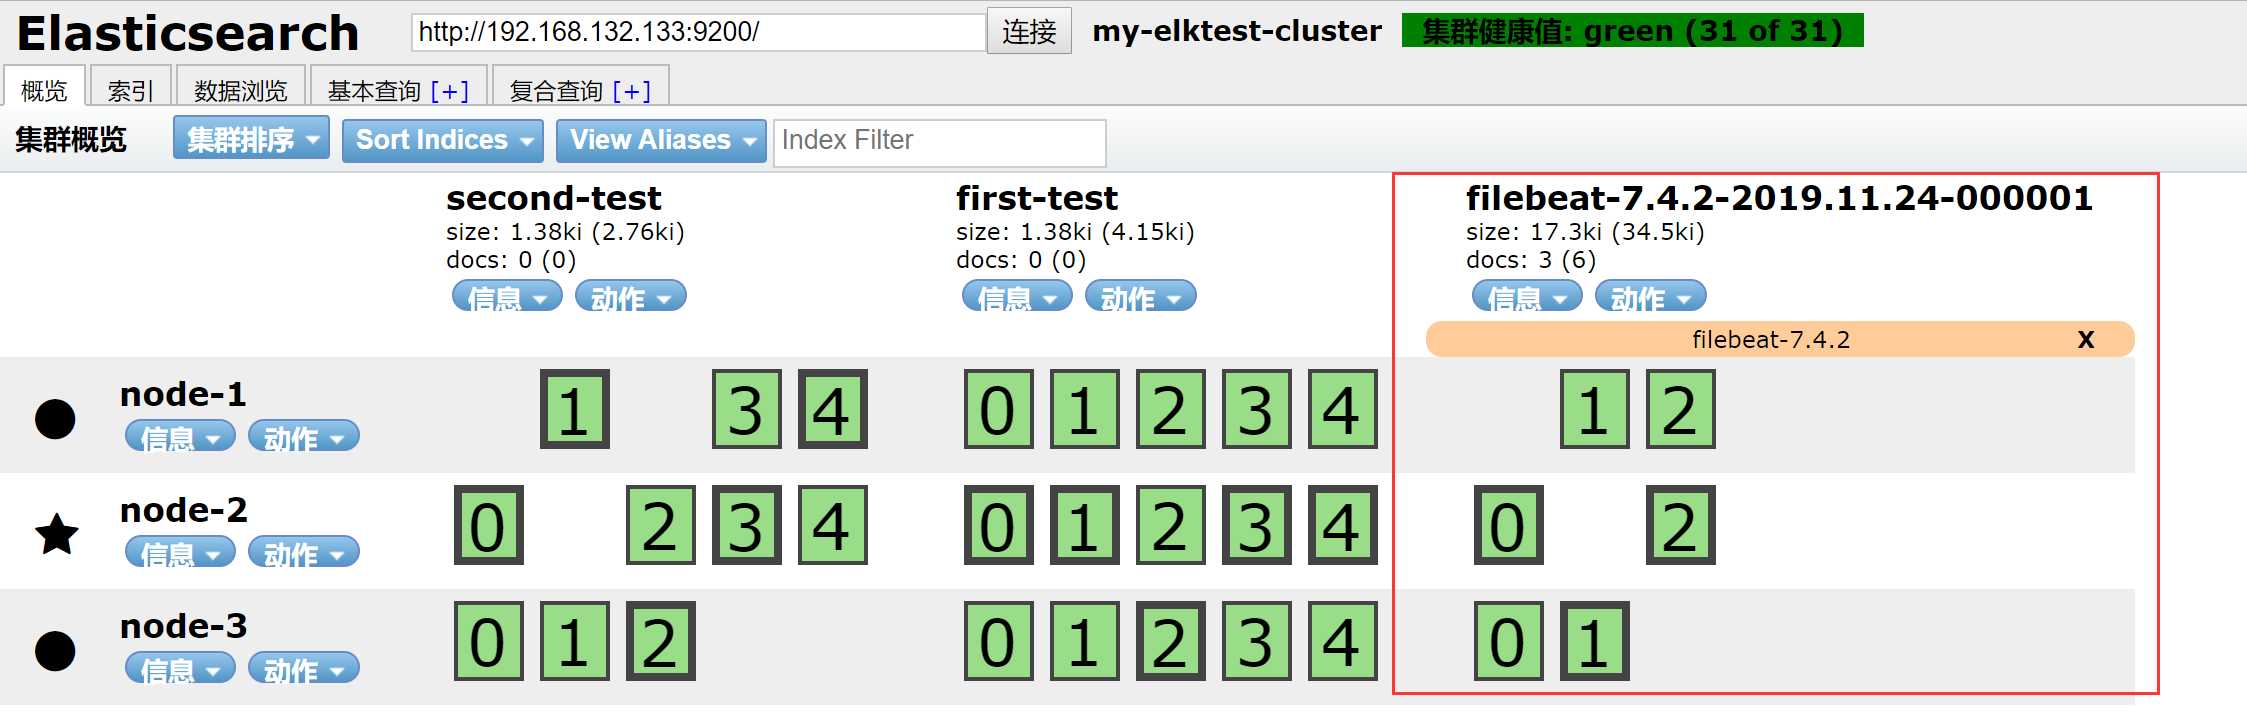Add a new 复合查询 tab with [+]
2247x719 pixels.
point(632,90)
